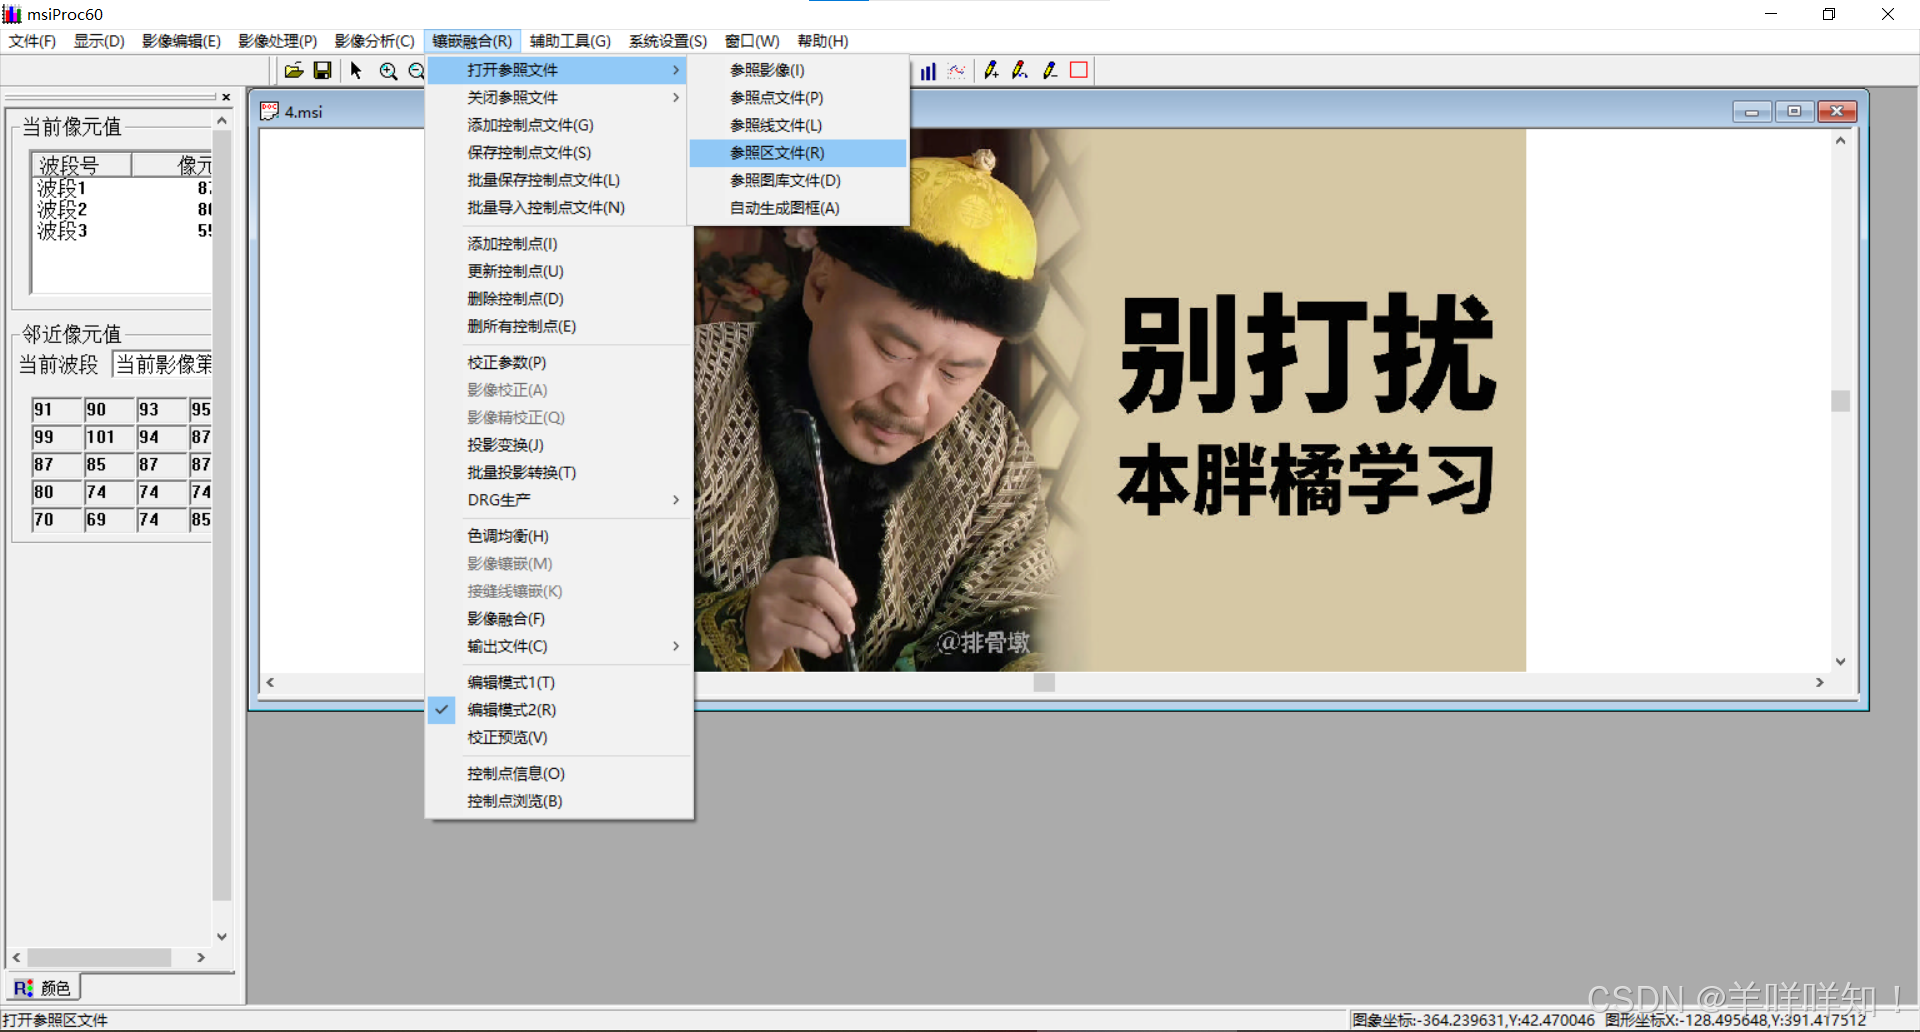Viewport: 1920px width, 1032px height.
Task: Select 投影变换(J) menu item
Action: [x=558, y=445]
